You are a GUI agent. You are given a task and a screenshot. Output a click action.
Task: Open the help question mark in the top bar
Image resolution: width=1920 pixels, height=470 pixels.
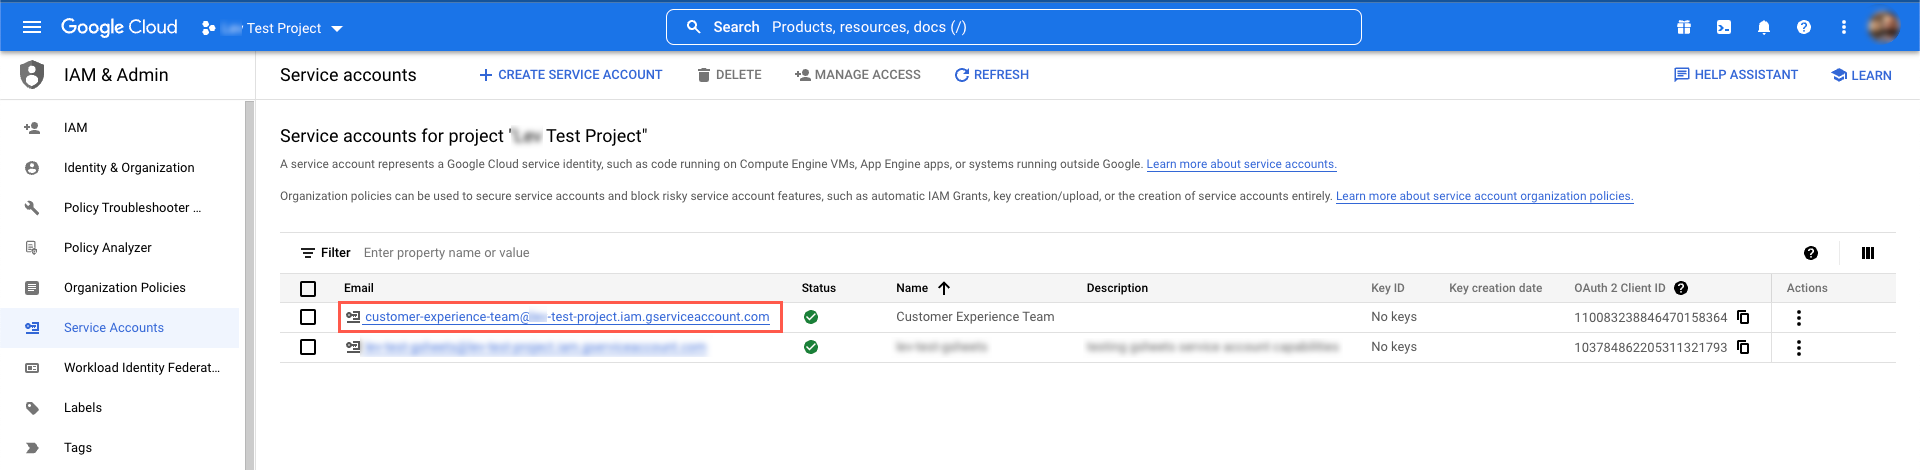[1804, 27]
